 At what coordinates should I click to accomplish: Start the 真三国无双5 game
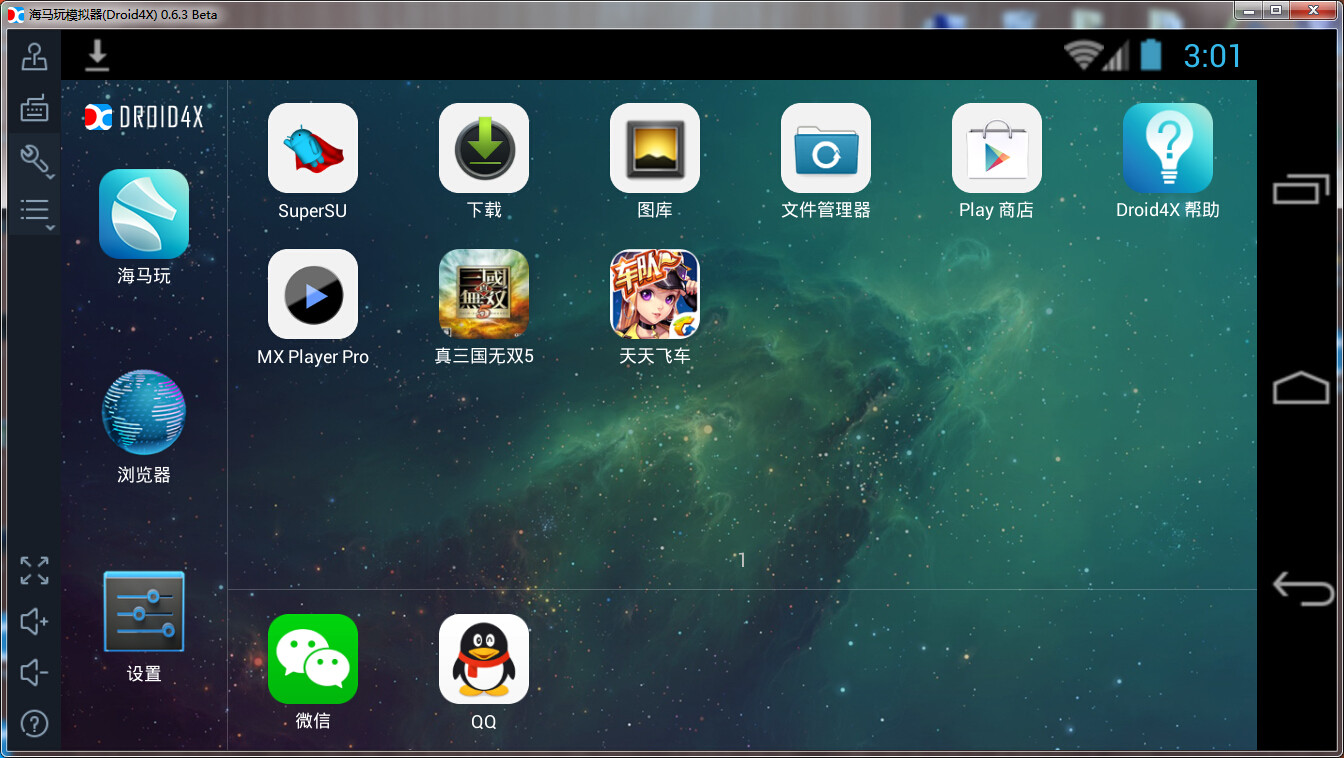(484, 294)
